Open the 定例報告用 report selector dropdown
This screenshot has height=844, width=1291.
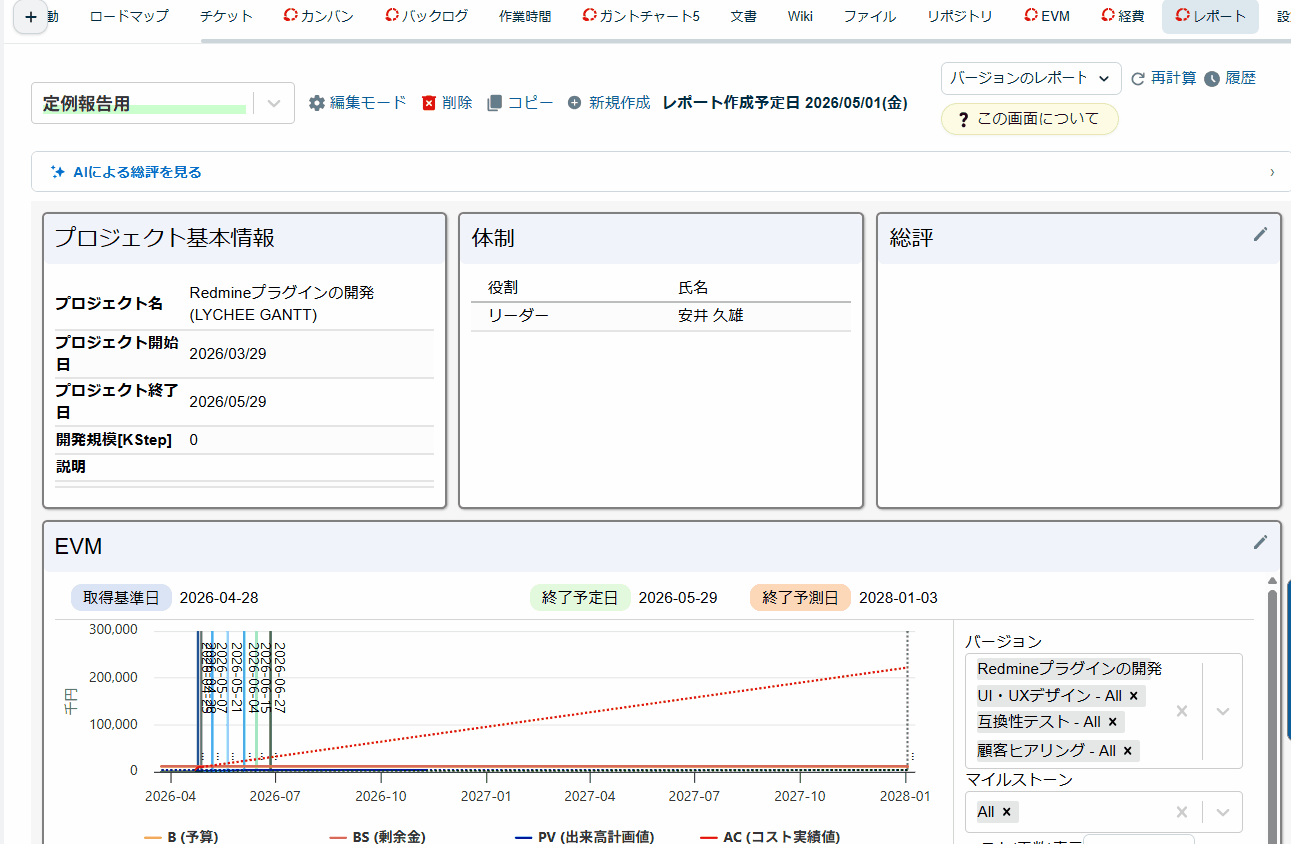click(275, 103)
